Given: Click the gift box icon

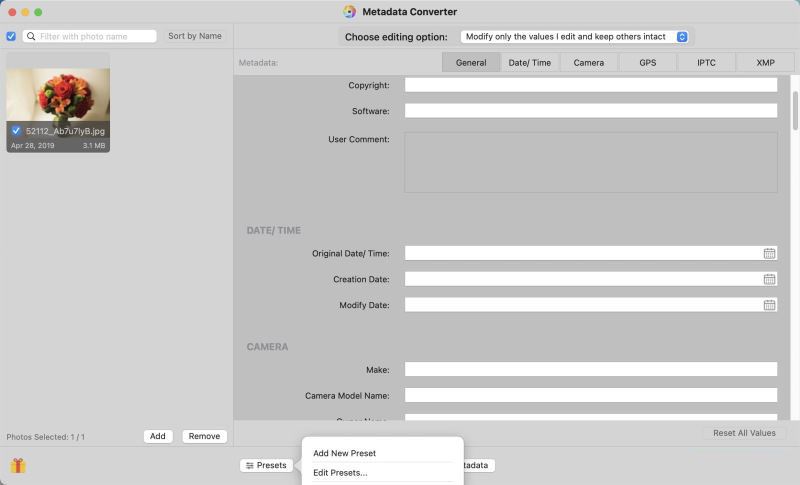Looking at the screenshot, I should tap(18, 465).
